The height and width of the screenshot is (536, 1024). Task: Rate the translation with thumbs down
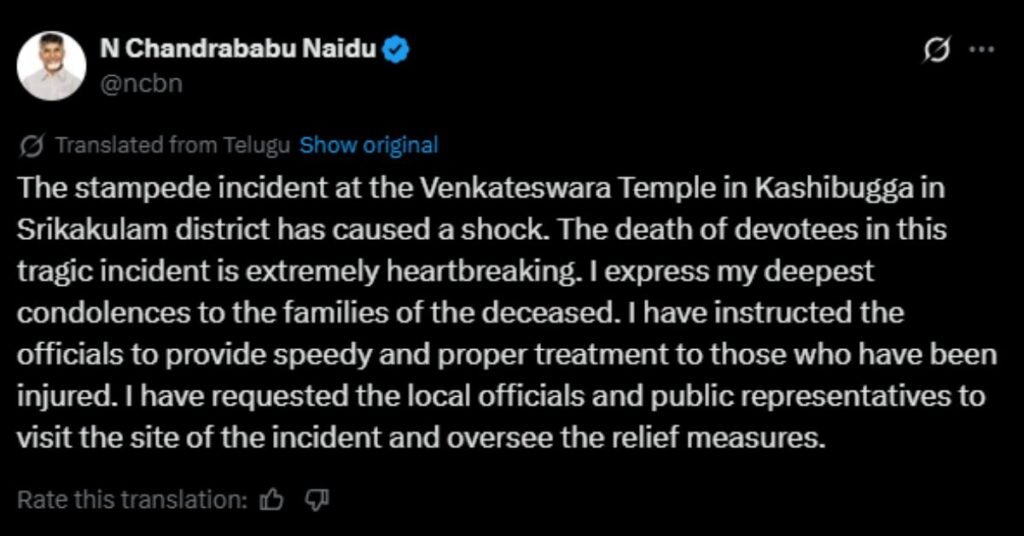coord(316,500)
